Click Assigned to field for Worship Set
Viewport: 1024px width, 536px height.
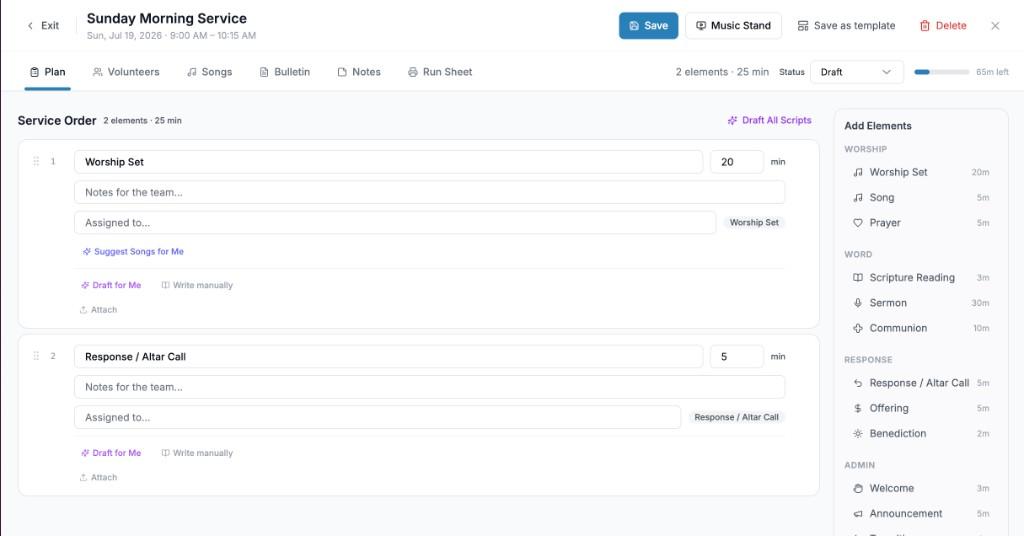tap(395, 223)
